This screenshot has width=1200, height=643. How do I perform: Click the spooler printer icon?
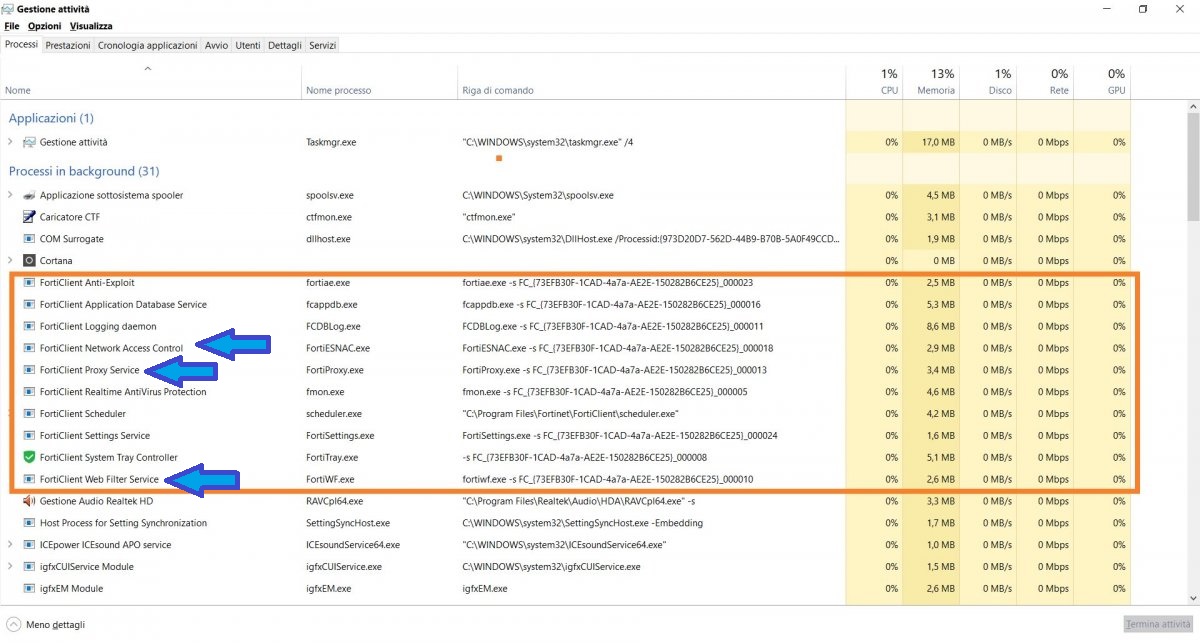point(29,195)
